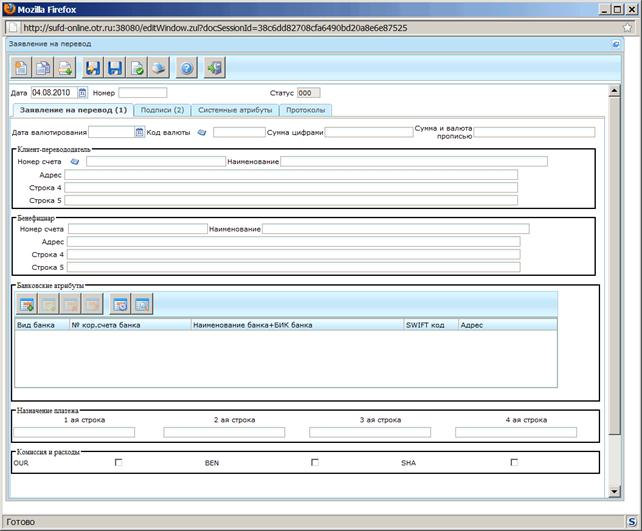Open help with the question mark icon

click(187, 68)
